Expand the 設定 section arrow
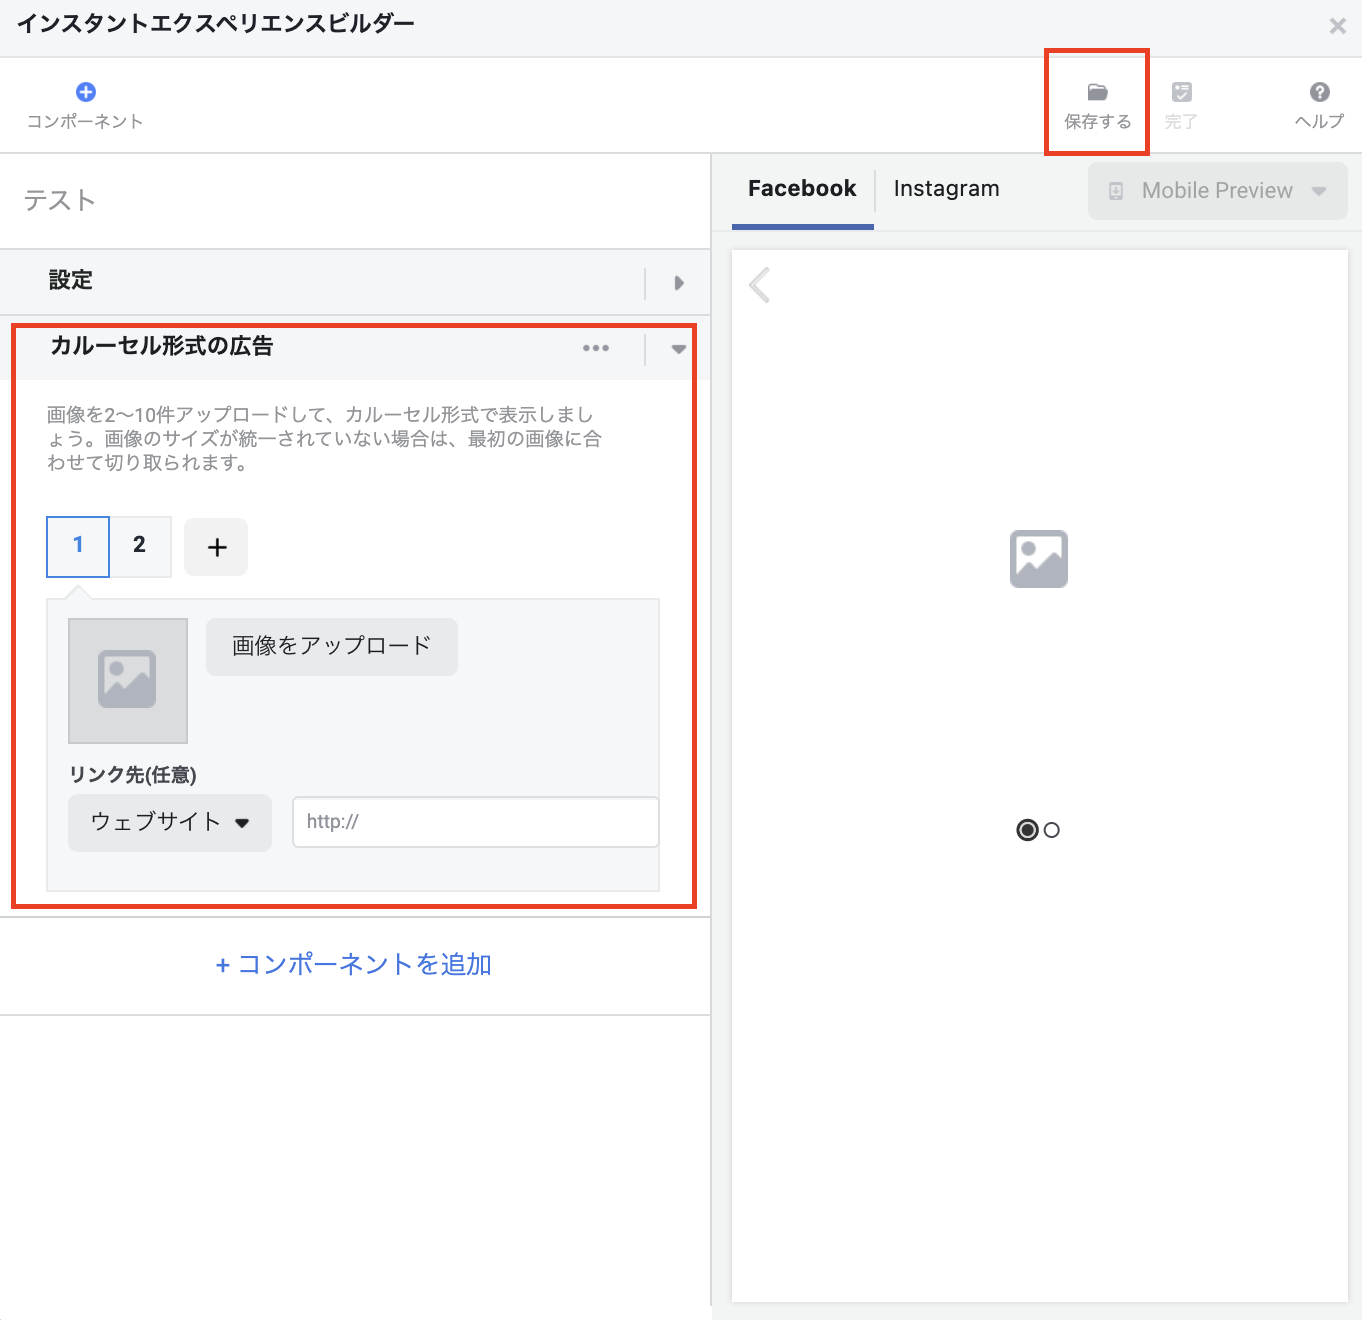This screenshot has width=1362, height=1320. point(679,283)
